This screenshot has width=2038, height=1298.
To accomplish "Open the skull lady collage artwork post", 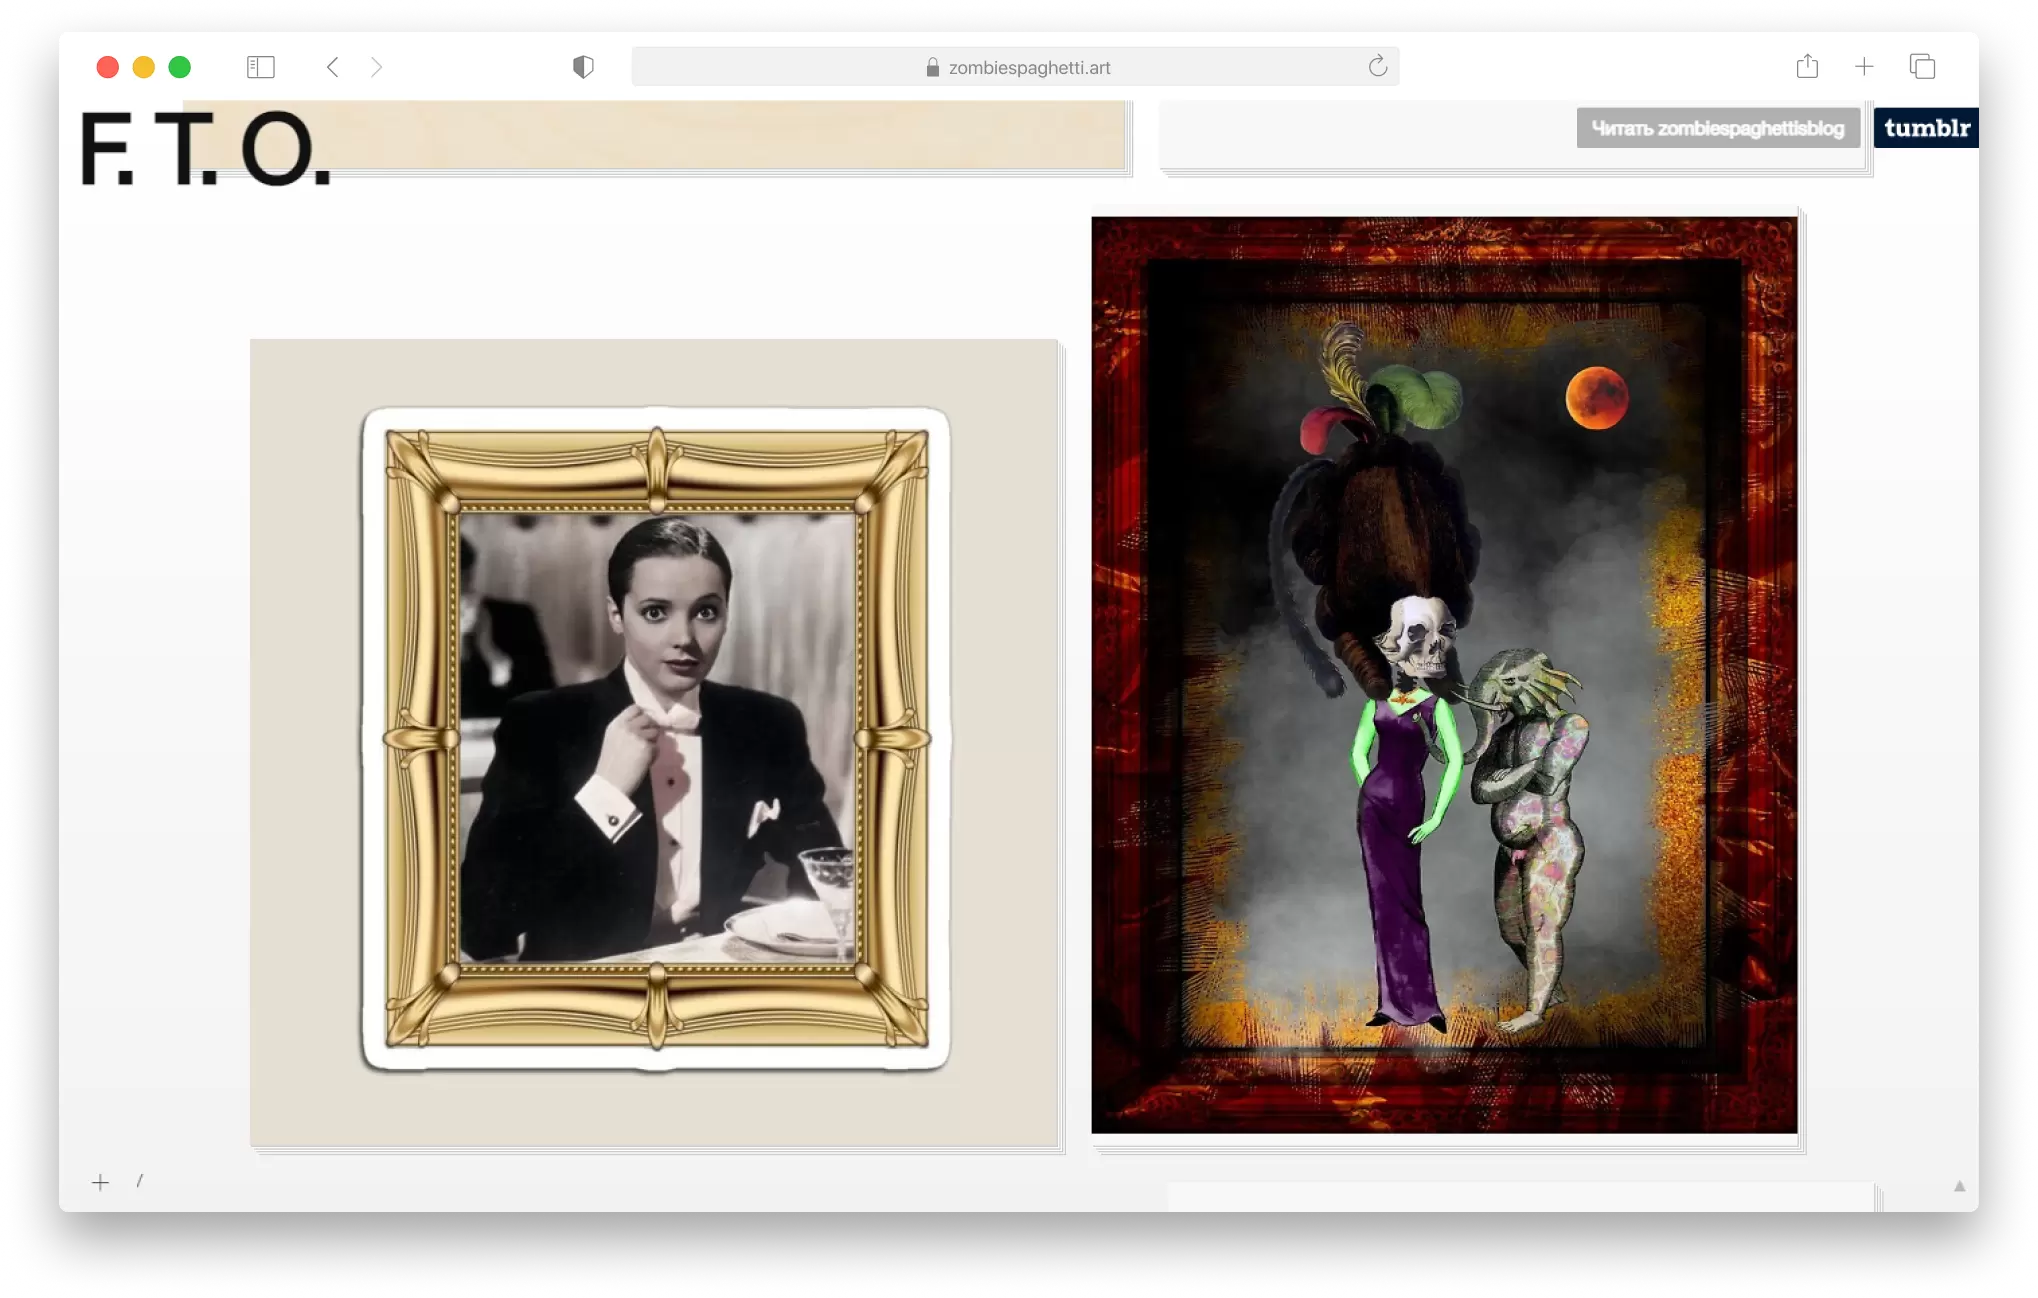I will [x=1444, y=675].
